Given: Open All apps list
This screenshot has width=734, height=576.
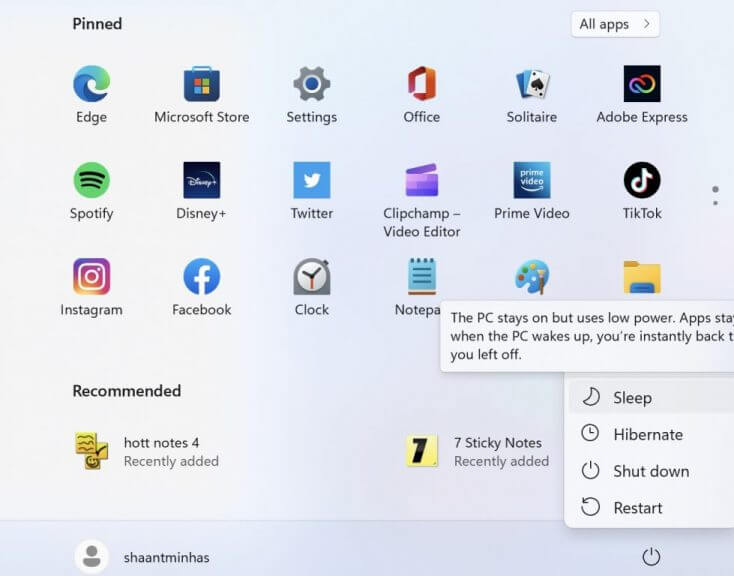Looking at the screenshot, I should 615,24.
